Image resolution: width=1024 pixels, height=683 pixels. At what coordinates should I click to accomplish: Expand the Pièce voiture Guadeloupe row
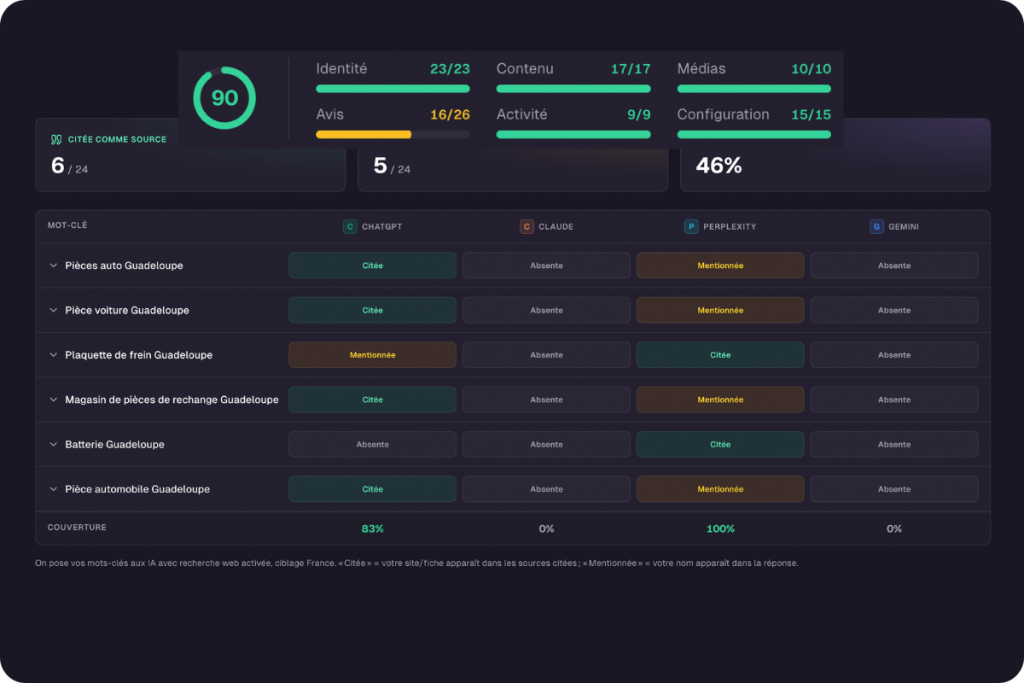53,310
